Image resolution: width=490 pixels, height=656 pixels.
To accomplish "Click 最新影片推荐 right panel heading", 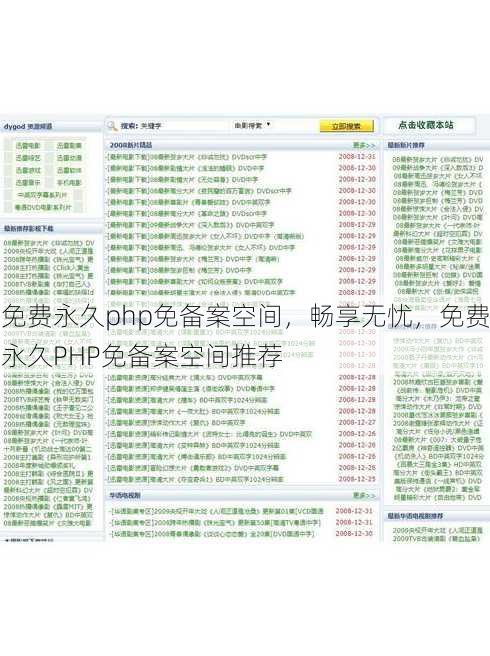I will click(x=406, y=145).
